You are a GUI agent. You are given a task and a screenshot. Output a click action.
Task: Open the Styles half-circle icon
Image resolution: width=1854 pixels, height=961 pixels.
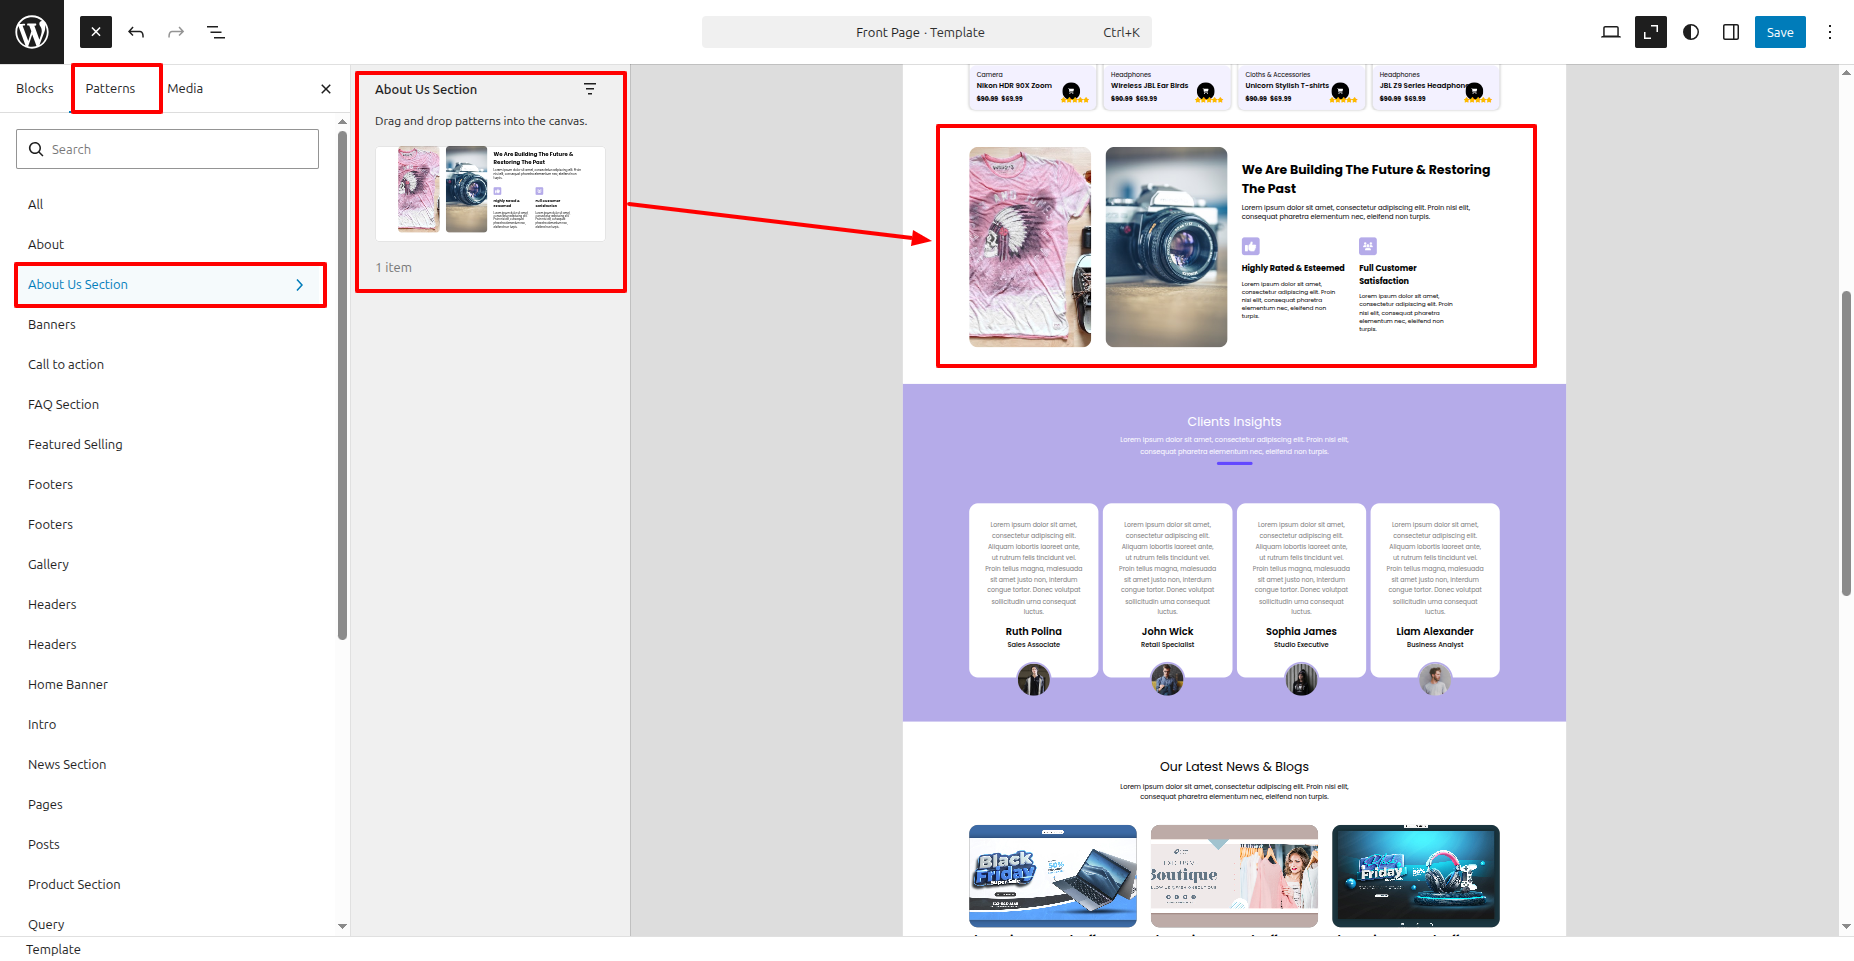point(1691,32)
